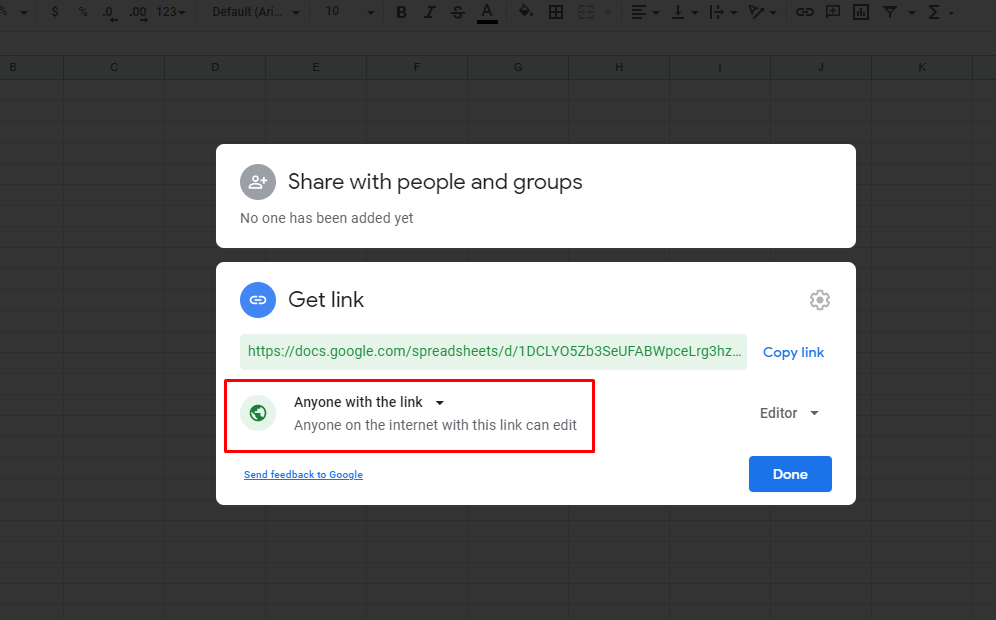The image size is (996, 620).
Task: Open the 123 more formats dropdown
Action: coord(171,12)
